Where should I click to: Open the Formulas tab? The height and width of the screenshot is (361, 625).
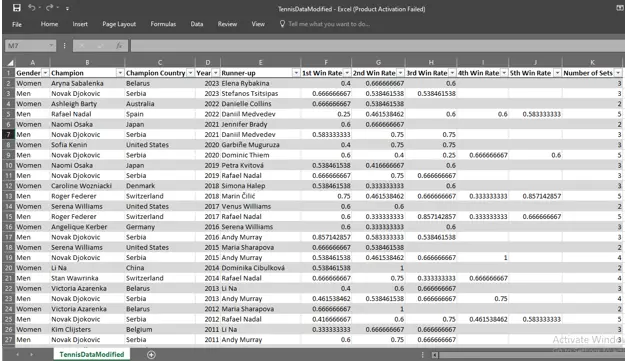click(163, 24)
